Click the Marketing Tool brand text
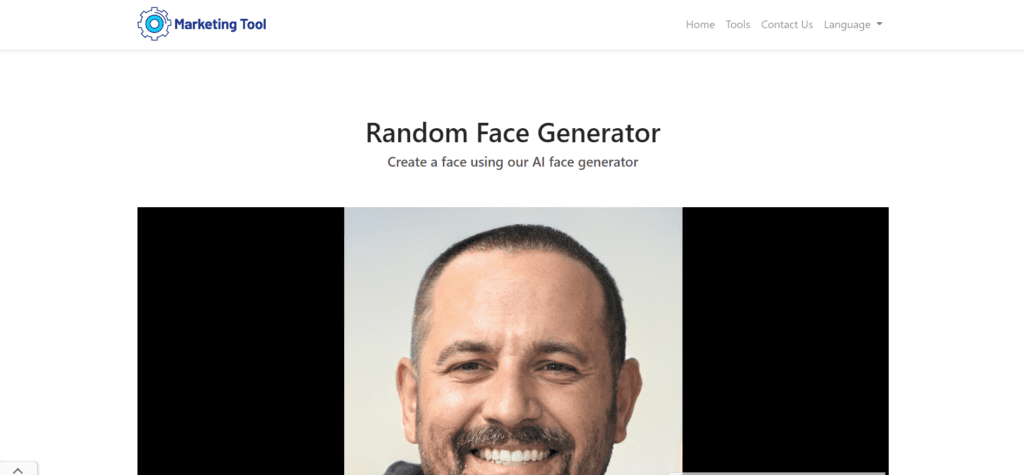This screenshot has height=475, width=1024. click(x=220, y=24)
